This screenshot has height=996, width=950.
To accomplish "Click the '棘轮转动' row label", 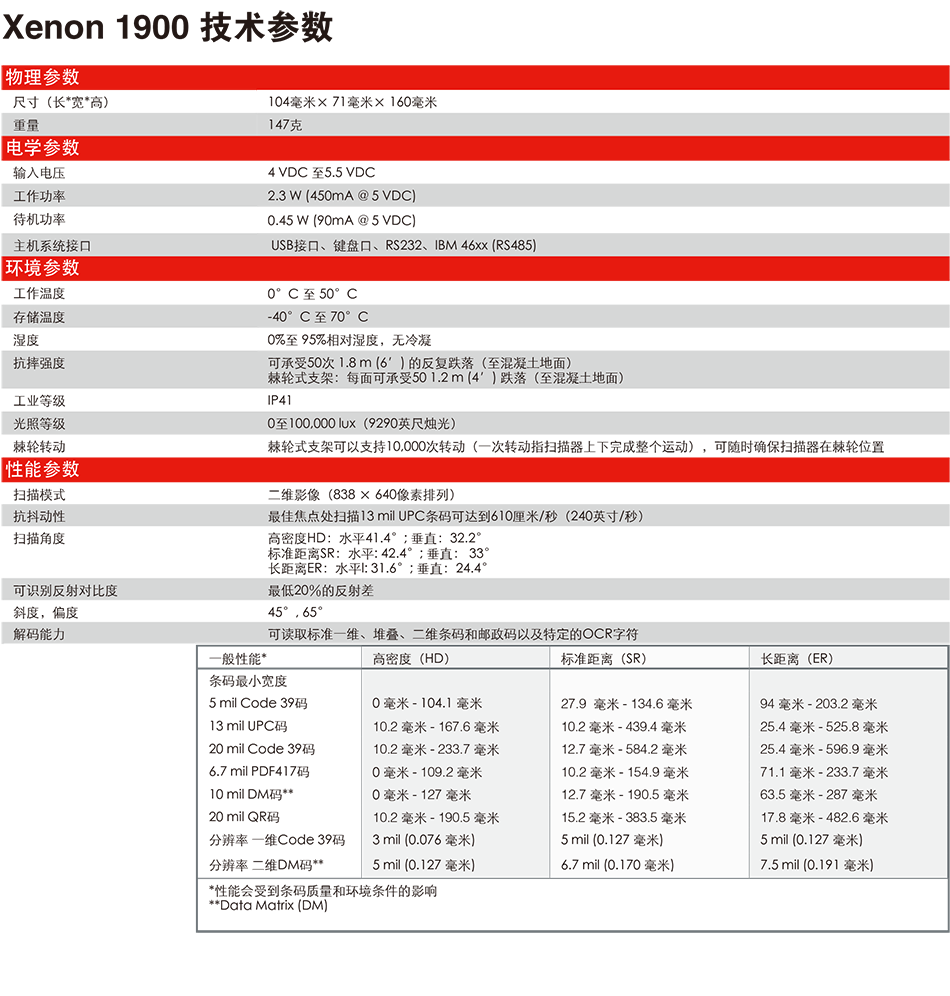I will (39, 447).
